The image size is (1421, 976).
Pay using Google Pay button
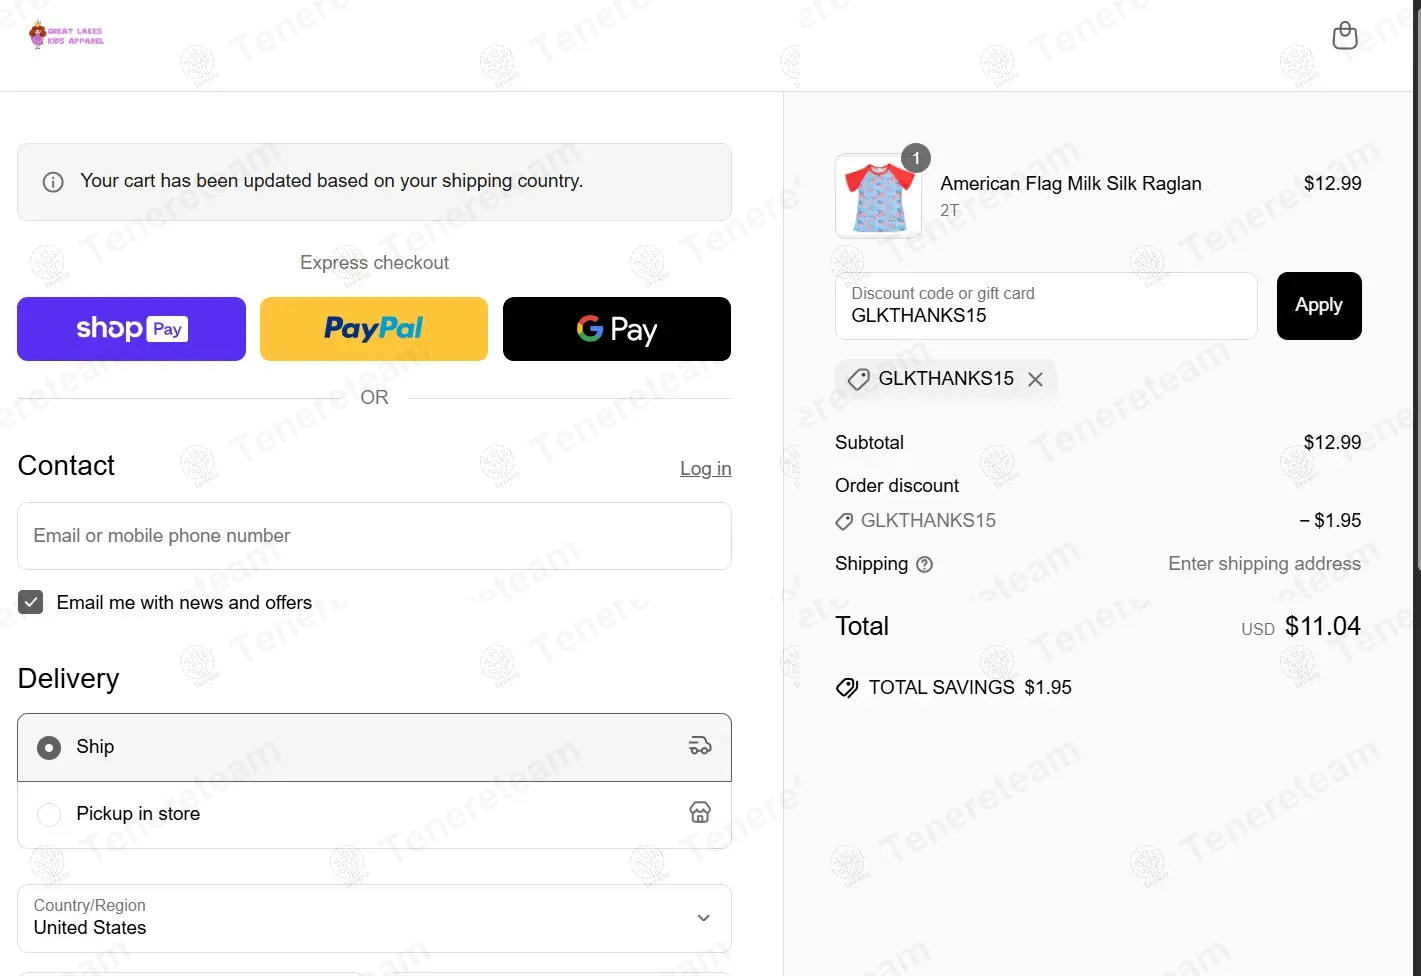click(617, 329)
